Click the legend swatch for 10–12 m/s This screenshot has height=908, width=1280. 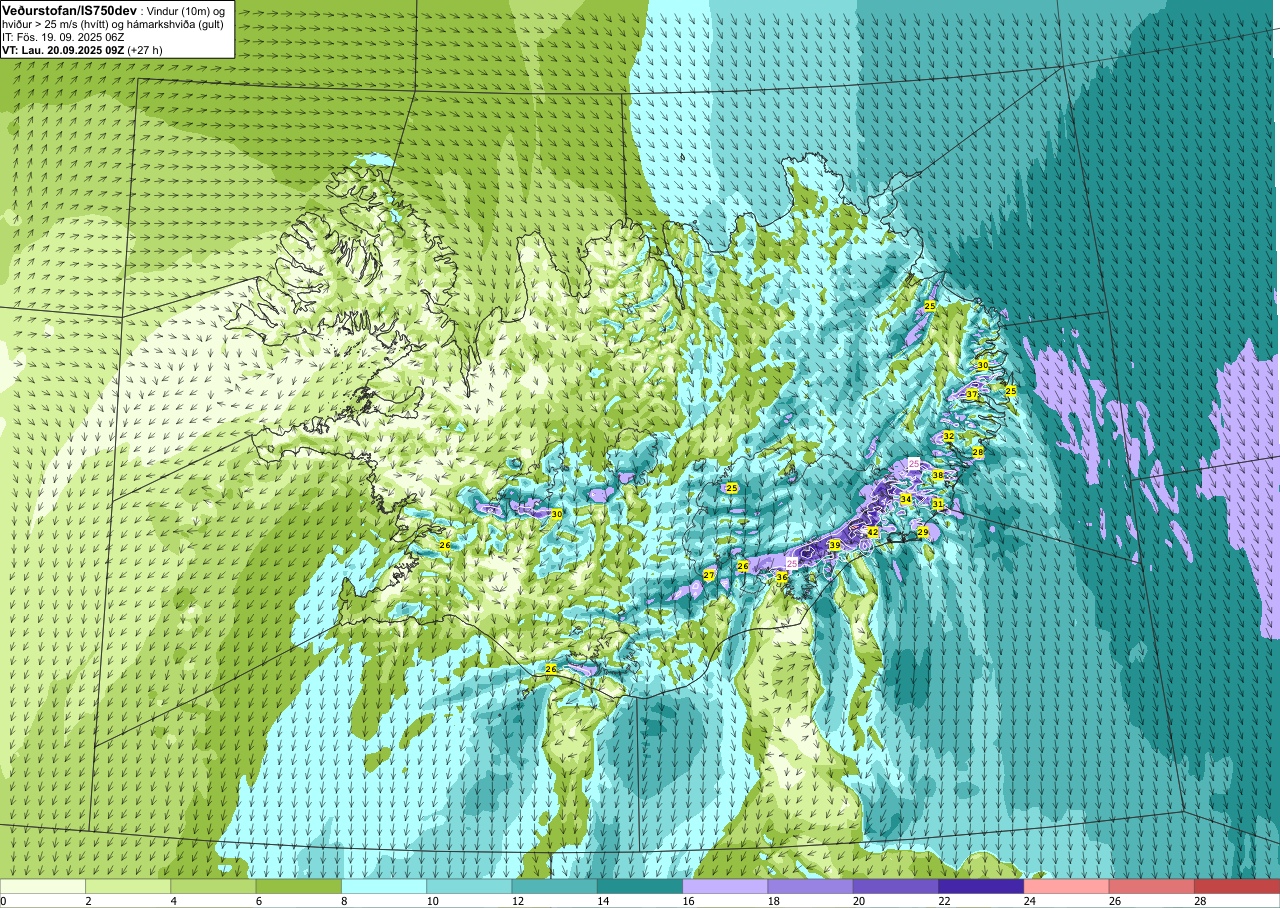469,886
